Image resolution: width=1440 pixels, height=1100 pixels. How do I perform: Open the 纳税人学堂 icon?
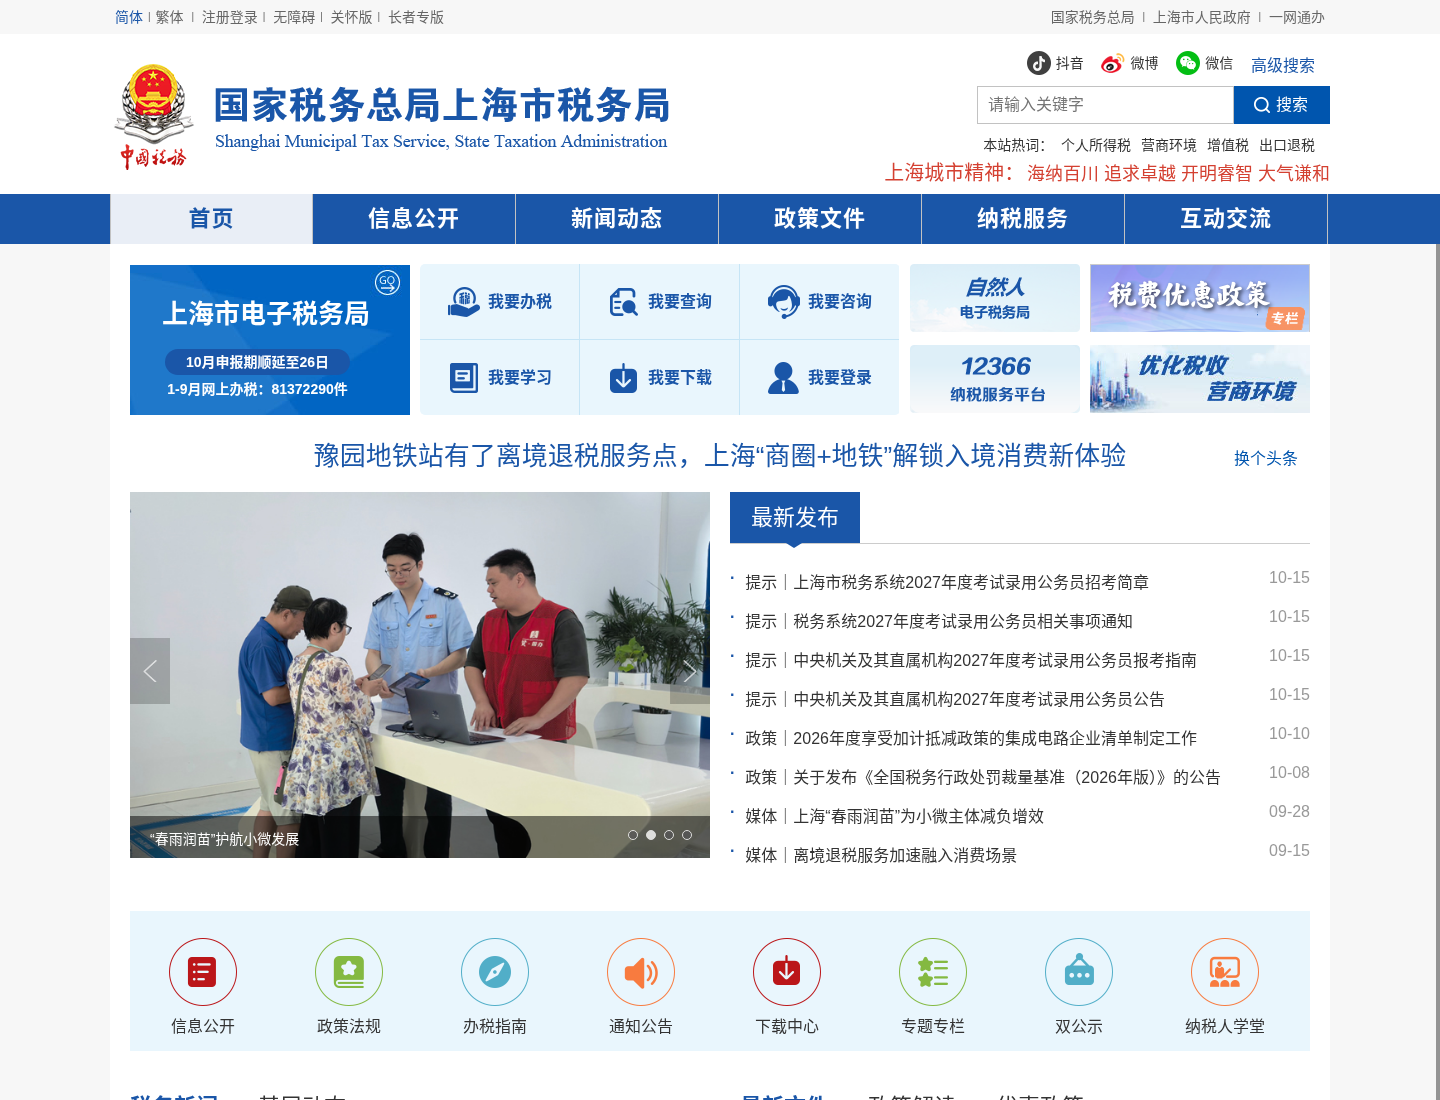pyautogui.click(x=1225, y=972)
